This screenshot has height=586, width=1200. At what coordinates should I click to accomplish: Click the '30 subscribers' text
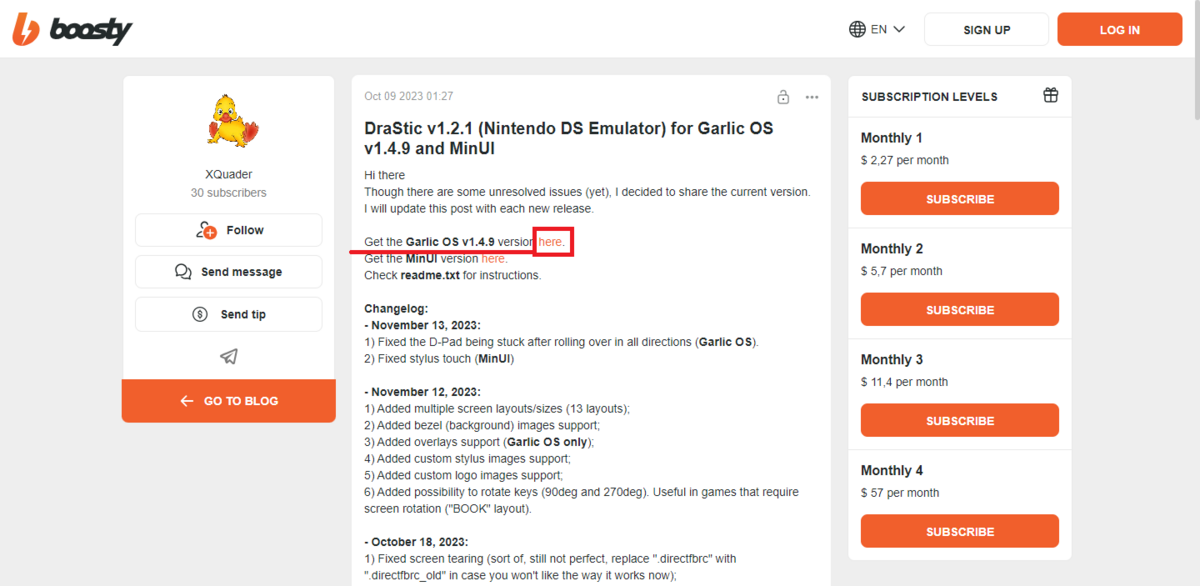[228, 193]
